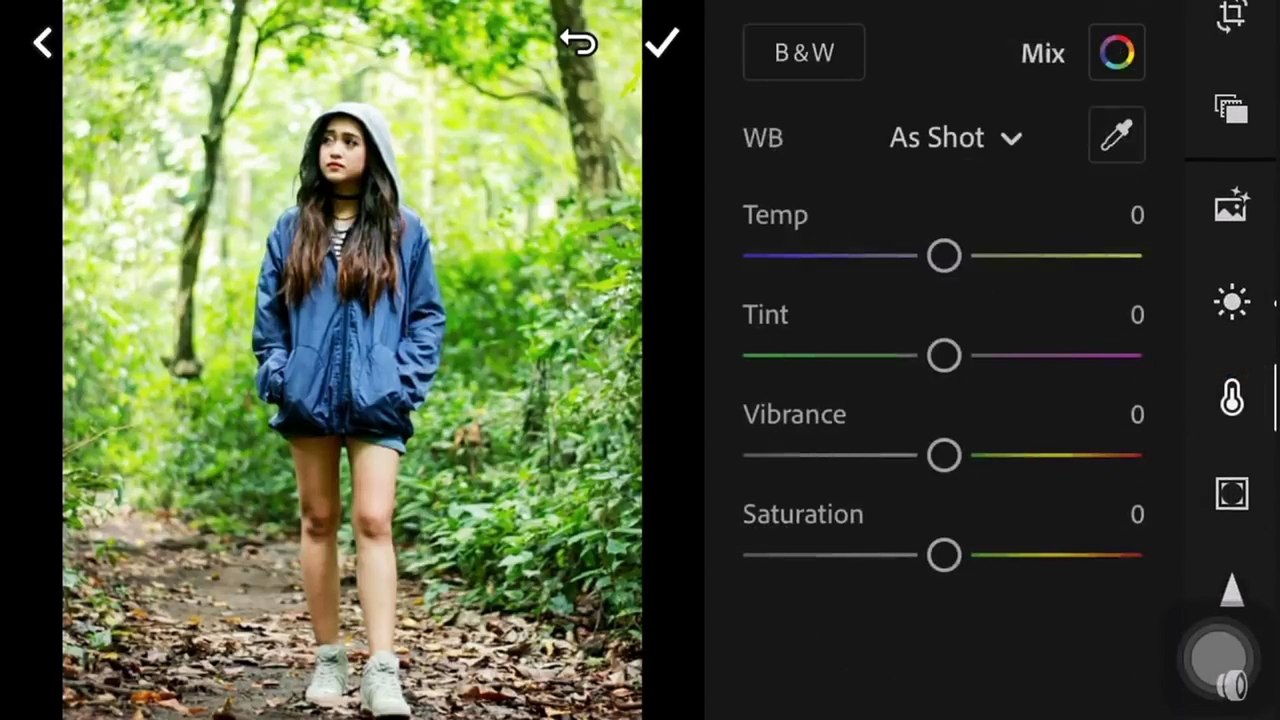Click the WB label

coord(763,138)
